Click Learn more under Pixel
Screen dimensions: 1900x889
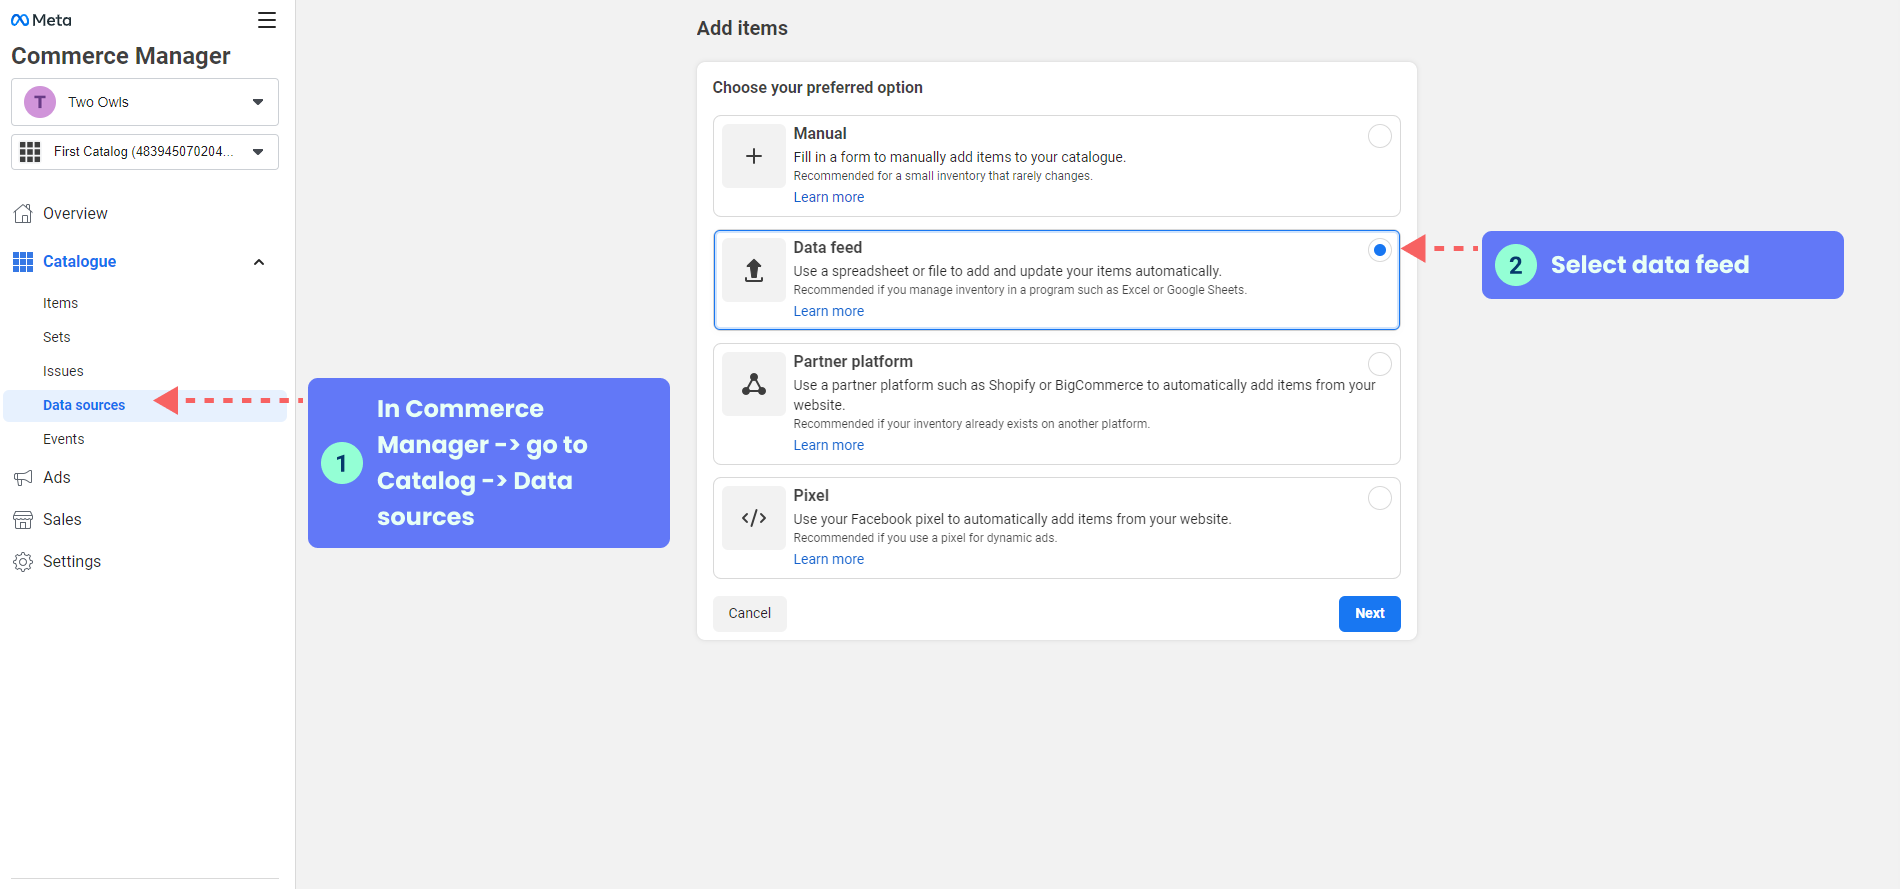(x=829, y=559)
